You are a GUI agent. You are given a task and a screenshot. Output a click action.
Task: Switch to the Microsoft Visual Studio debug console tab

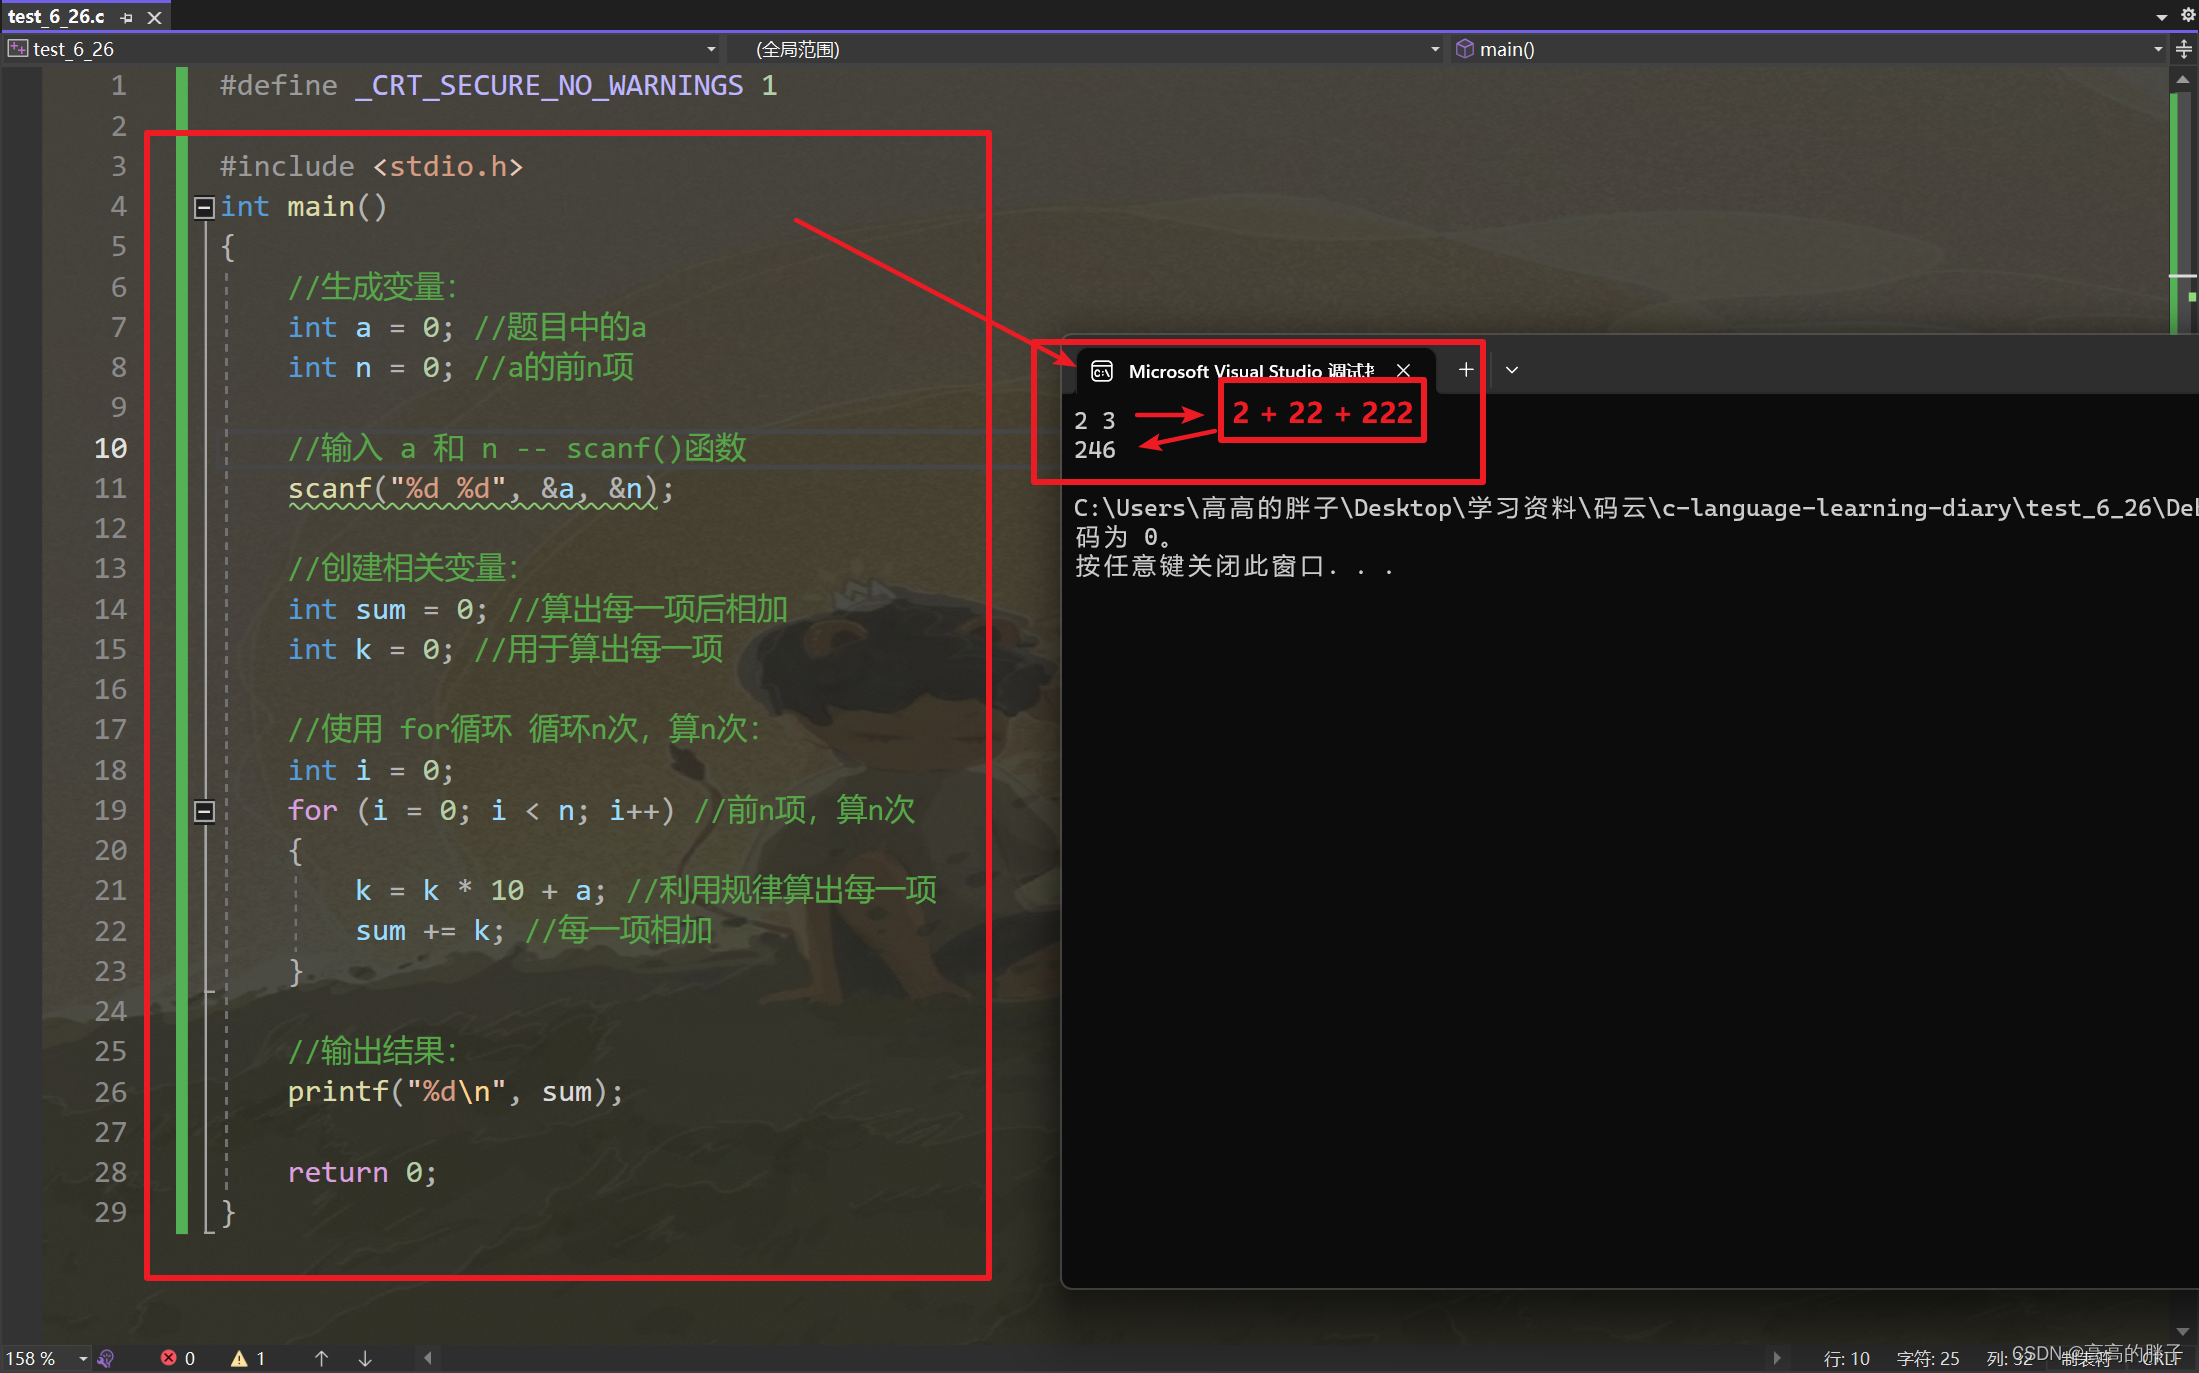pyautogui.click(x=1250, y=371)
